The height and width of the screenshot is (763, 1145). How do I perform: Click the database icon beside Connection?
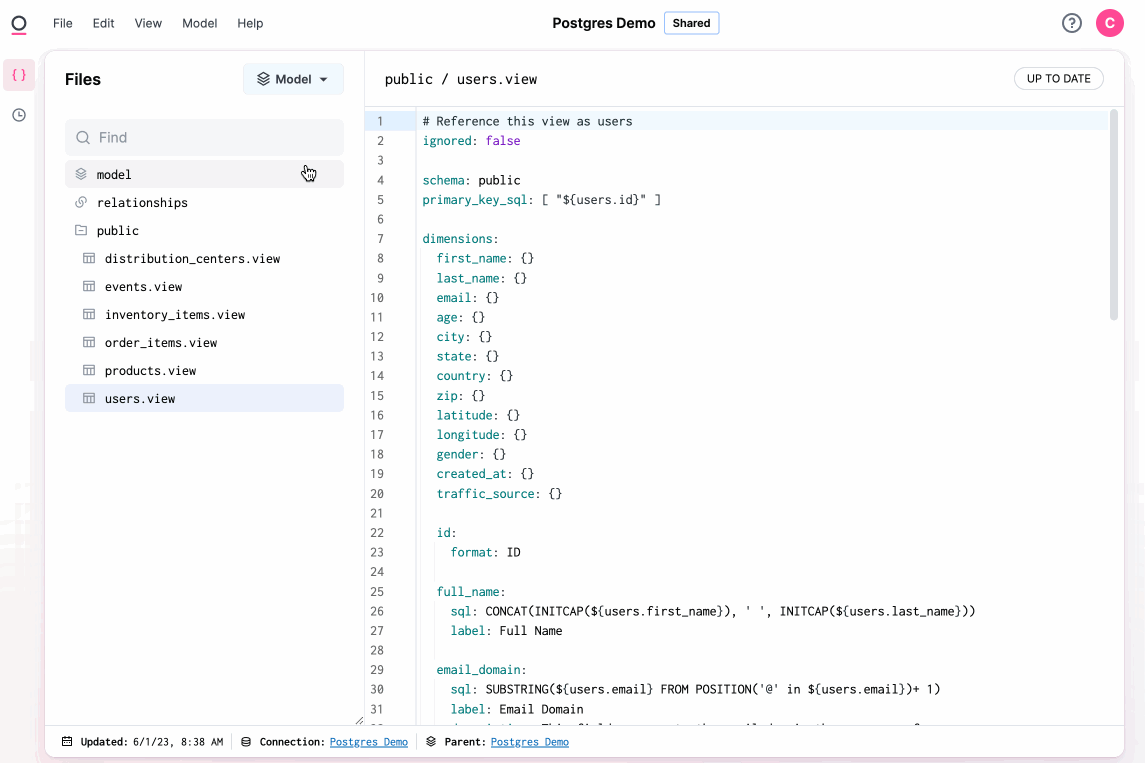[x=246, y=742]
